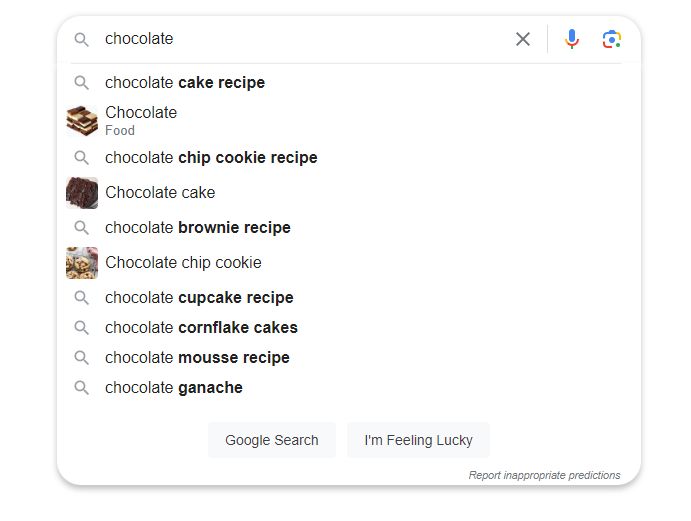Click the Google Search button
The image size is (691, 521).
point(272,440)
